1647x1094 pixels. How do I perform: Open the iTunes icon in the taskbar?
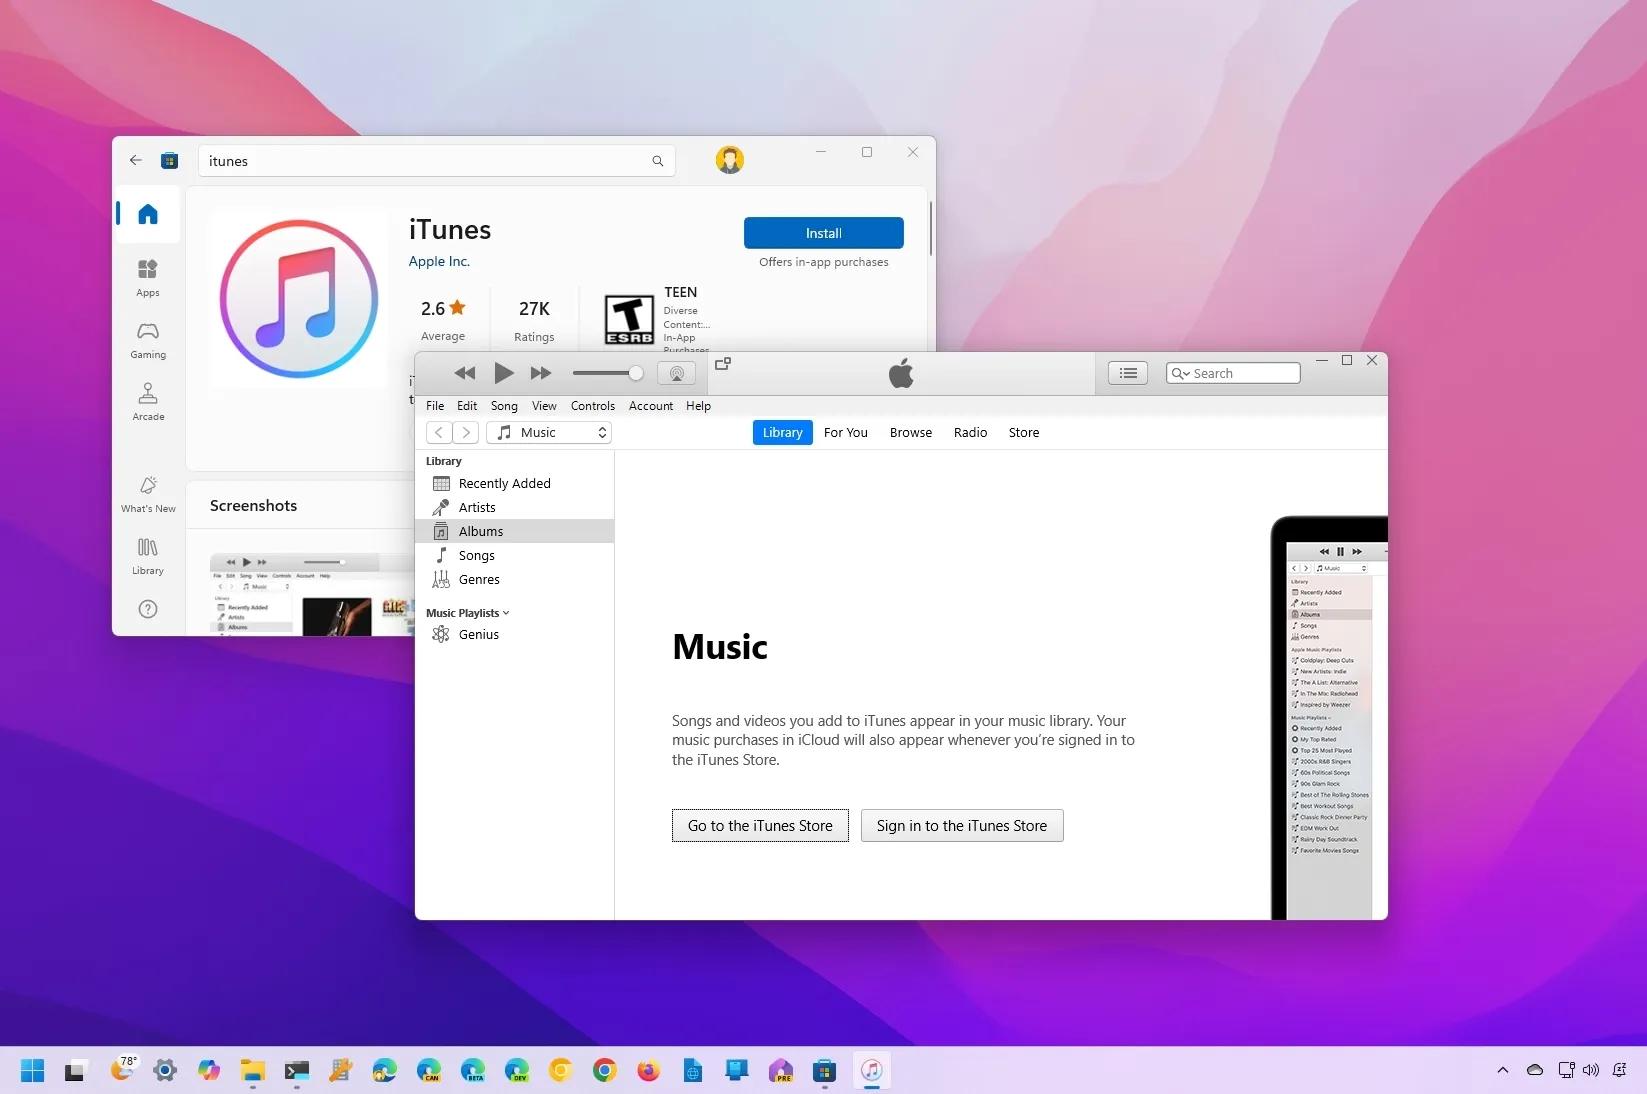[872, 1070]
